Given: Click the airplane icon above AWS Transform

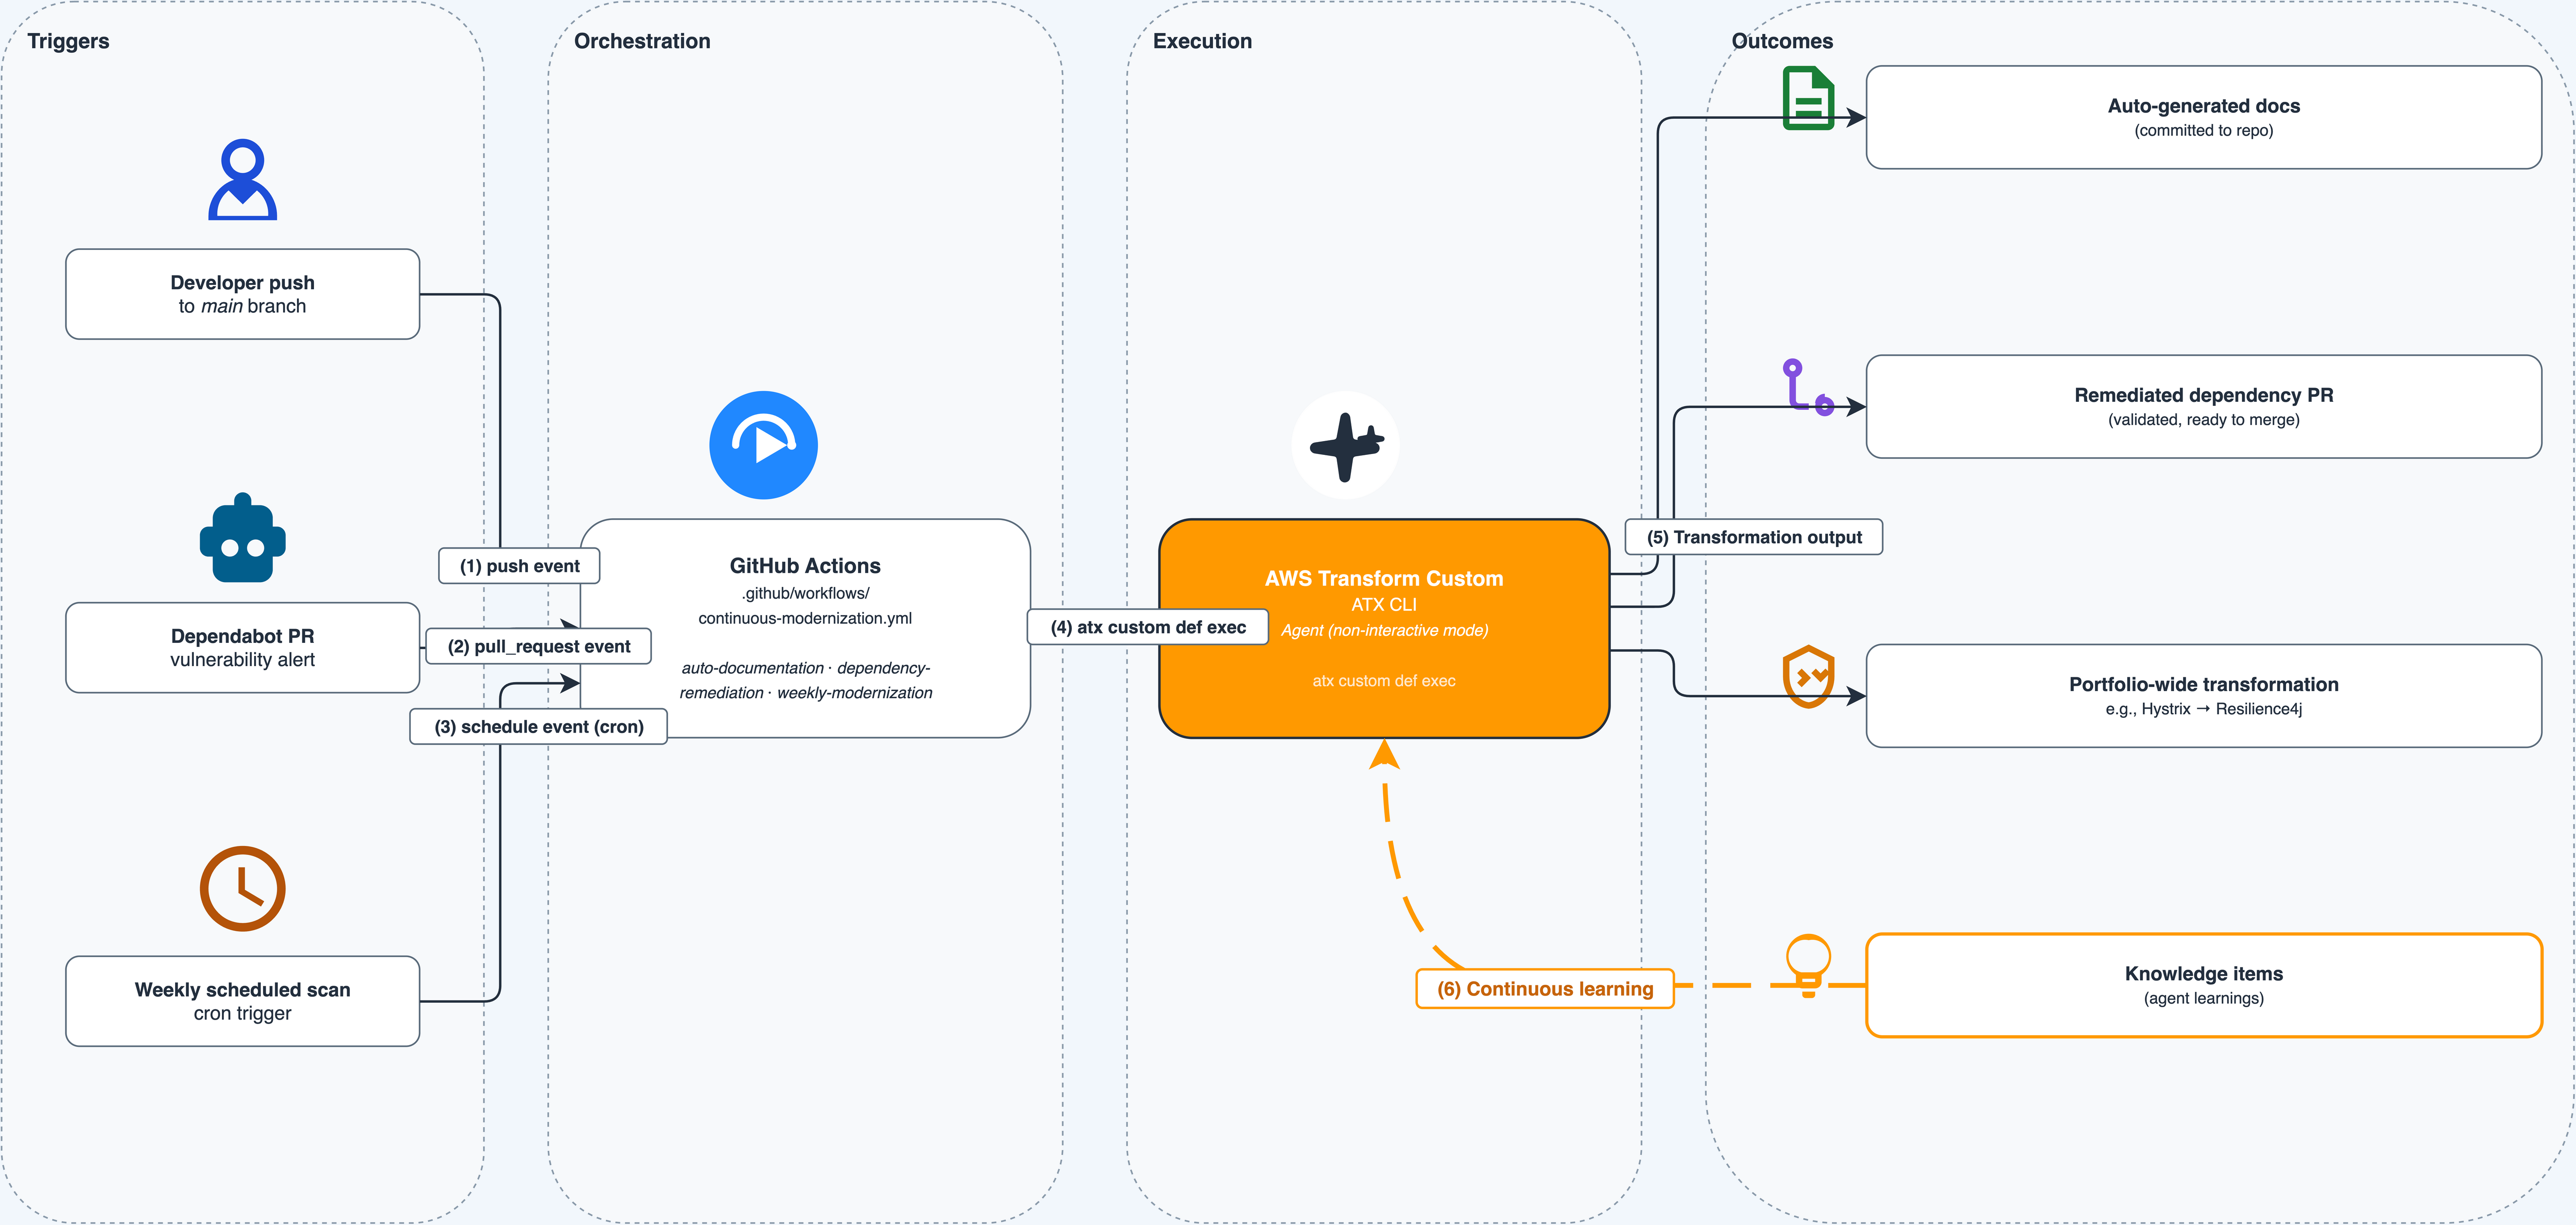Looking at the screenshot, I should (1345, 445).
